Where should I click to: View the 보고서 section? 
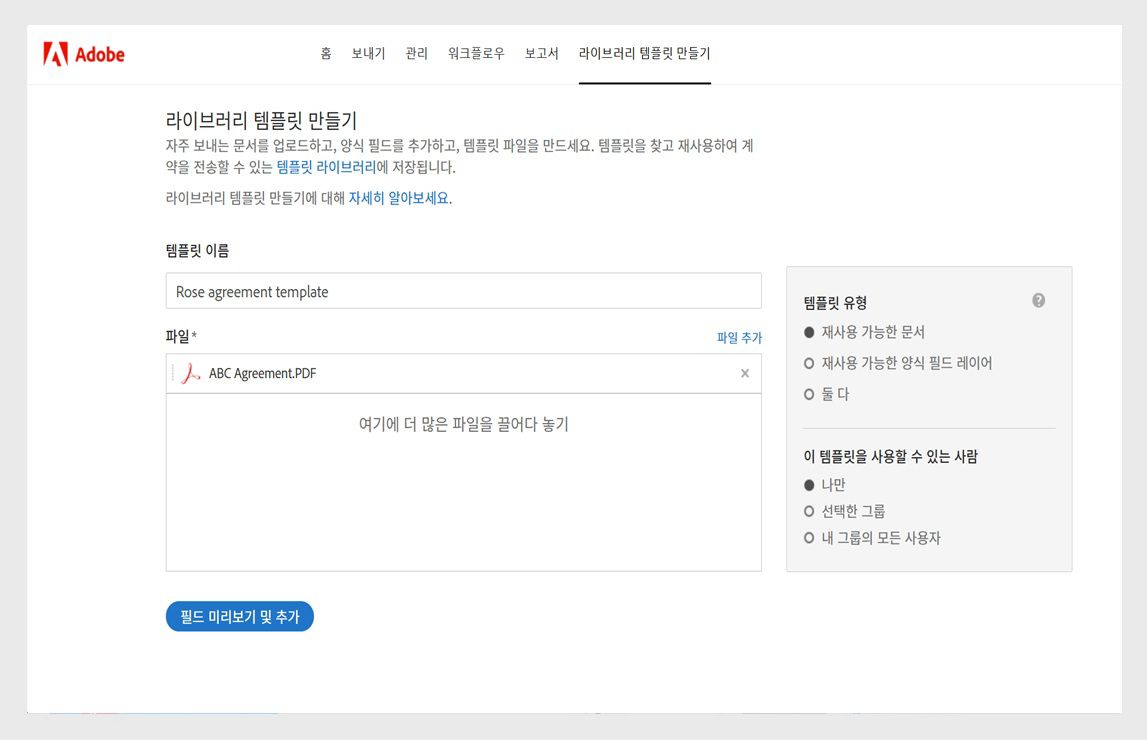541,54
